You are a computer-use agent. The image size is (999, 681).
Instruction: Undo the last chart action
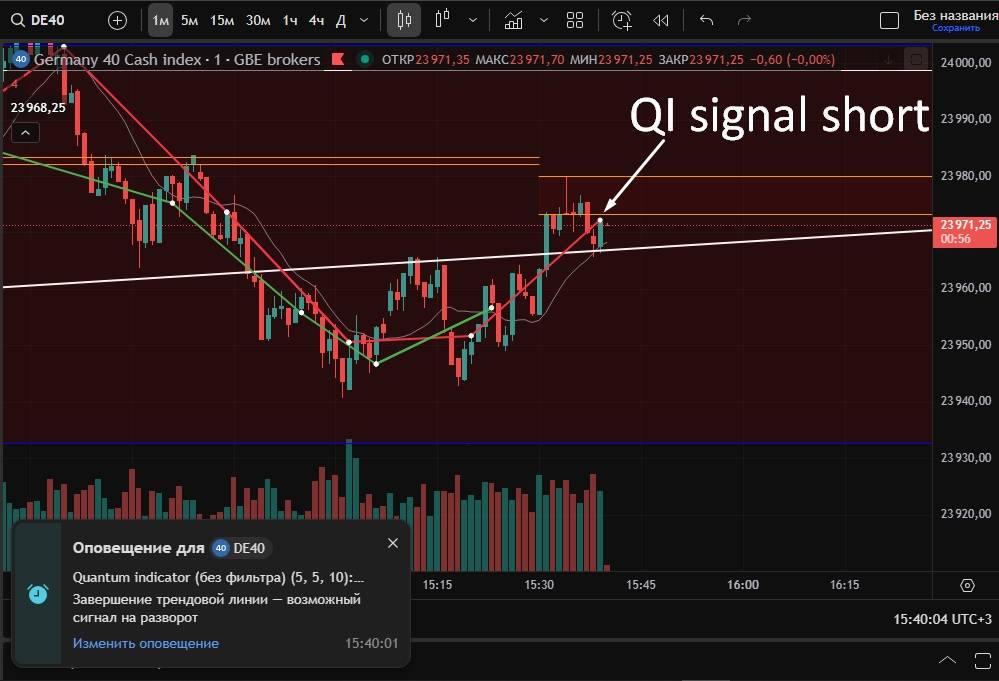(707, 20)
